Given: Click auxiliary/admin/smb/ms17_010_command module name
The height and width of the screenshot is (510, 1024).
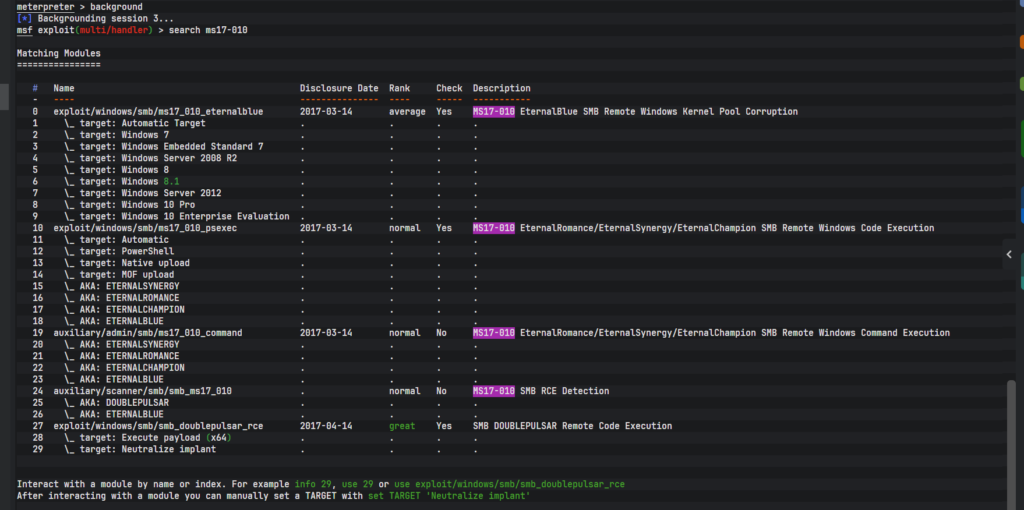Looking at the screenshot, I should tap(147, 332).
